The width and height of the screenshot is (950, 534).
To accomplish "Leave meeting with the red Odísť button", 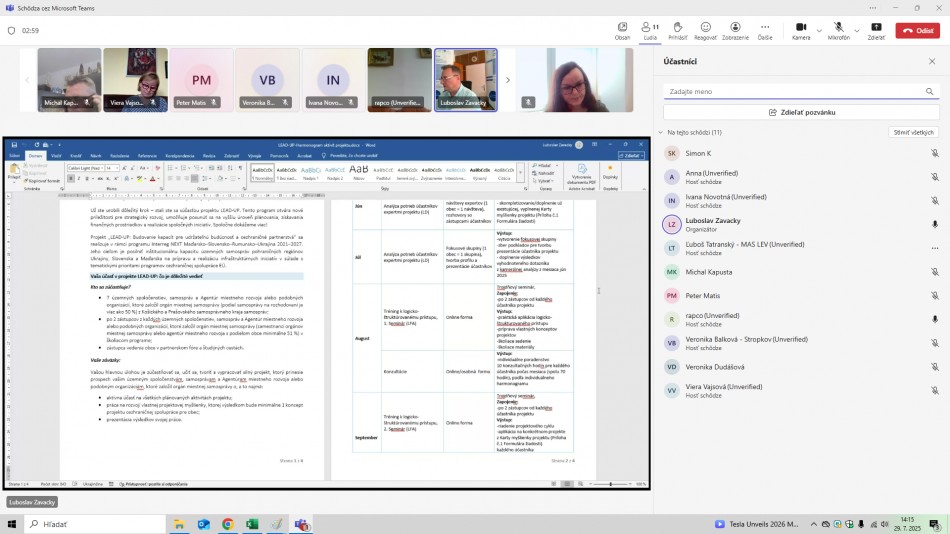I will coord(918,30).
